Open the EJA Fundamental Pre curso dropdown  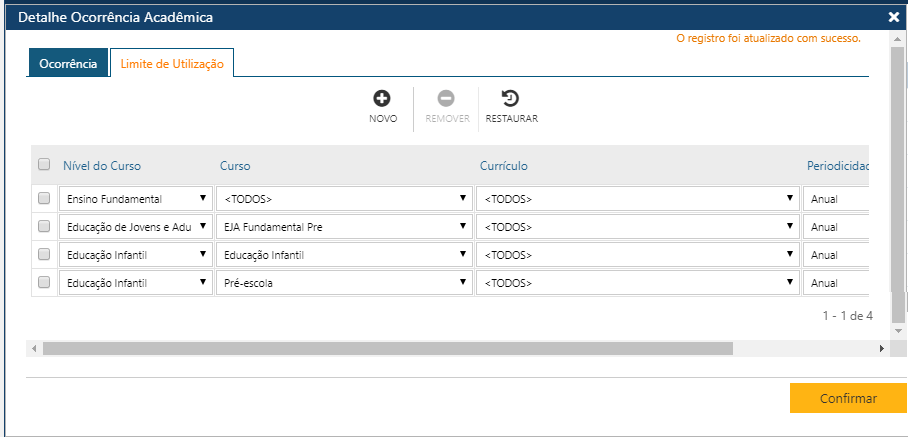(345, 227)
